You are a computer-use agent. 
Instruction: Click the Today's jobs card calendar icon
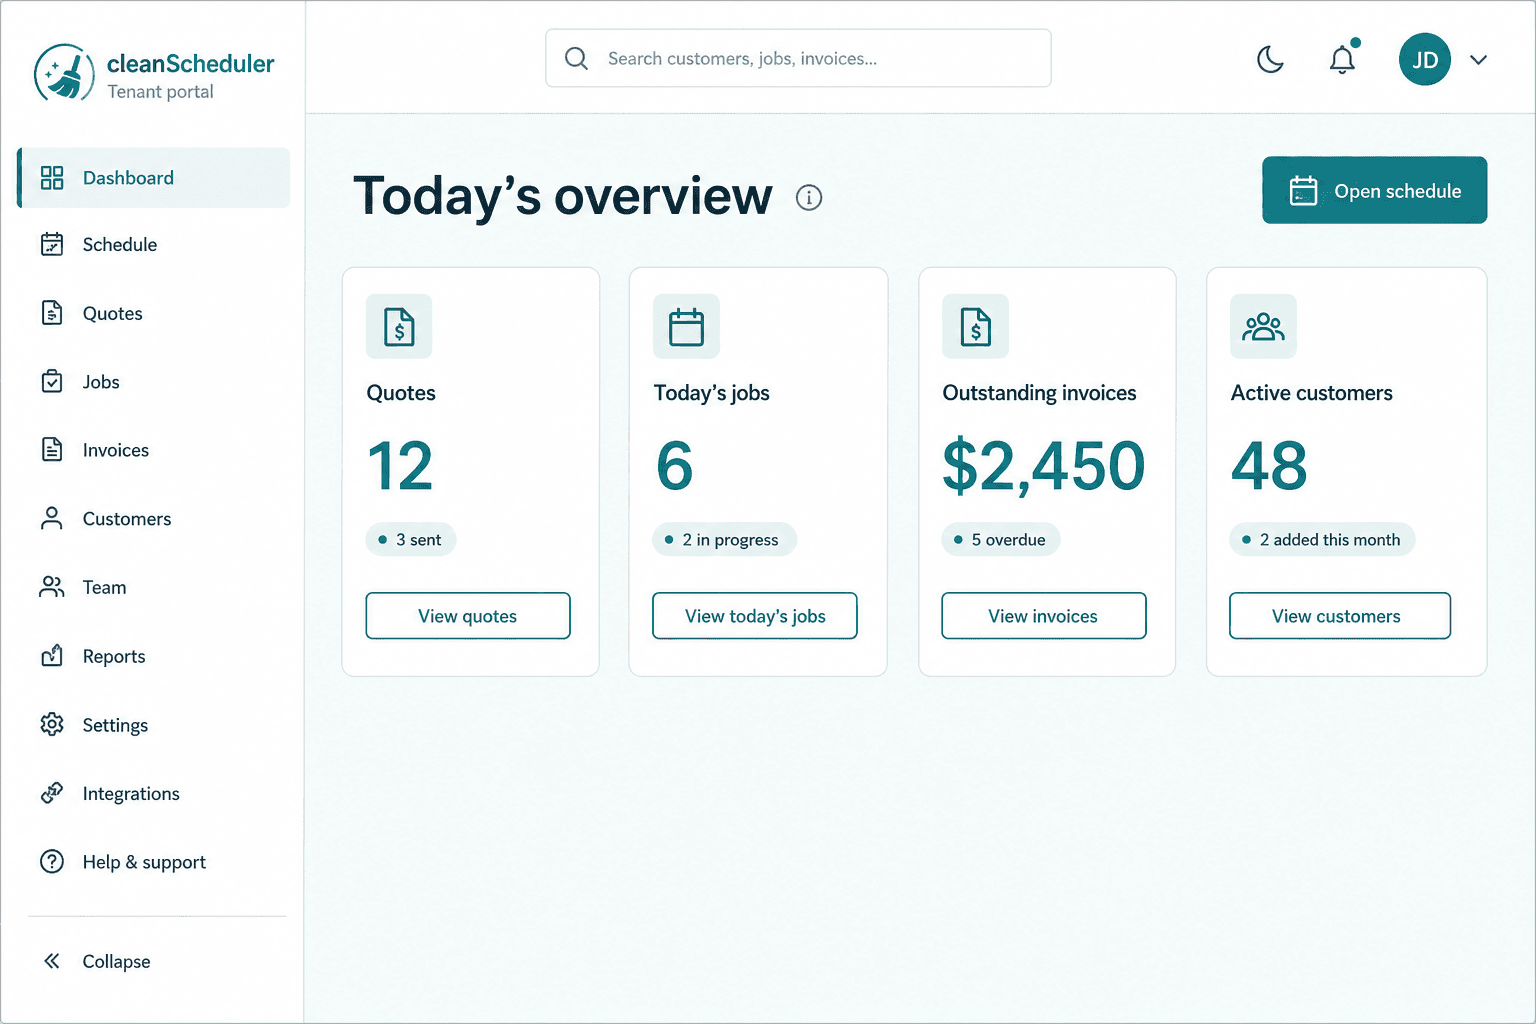tap(686, 326)
